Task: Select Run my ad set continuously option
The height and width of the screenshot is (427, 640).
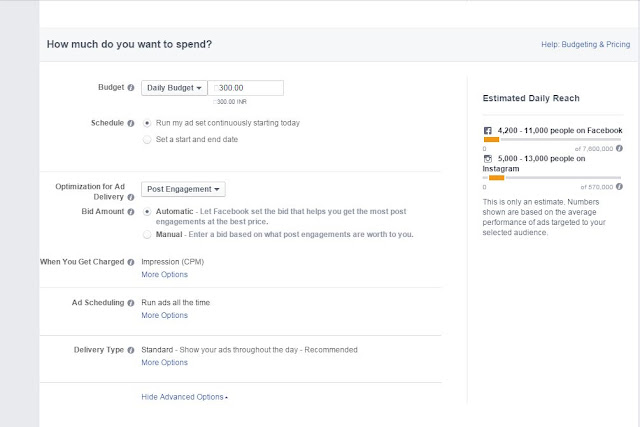Action: tap(148, 123)
